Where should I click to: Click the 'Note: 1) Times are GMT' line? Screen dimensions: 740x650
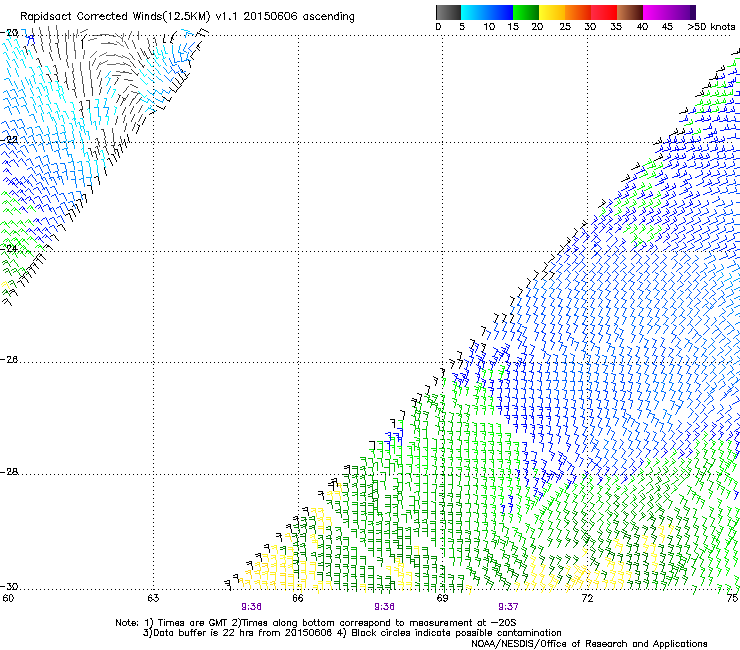(x=316, y=623)
